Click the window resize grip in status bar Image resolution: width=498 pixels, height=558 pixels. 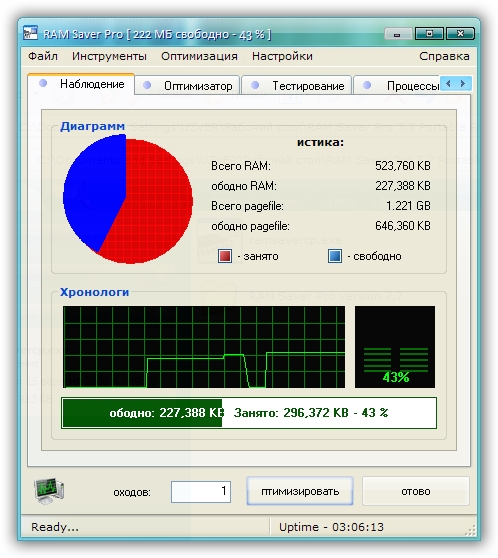[x=470, y=530]
